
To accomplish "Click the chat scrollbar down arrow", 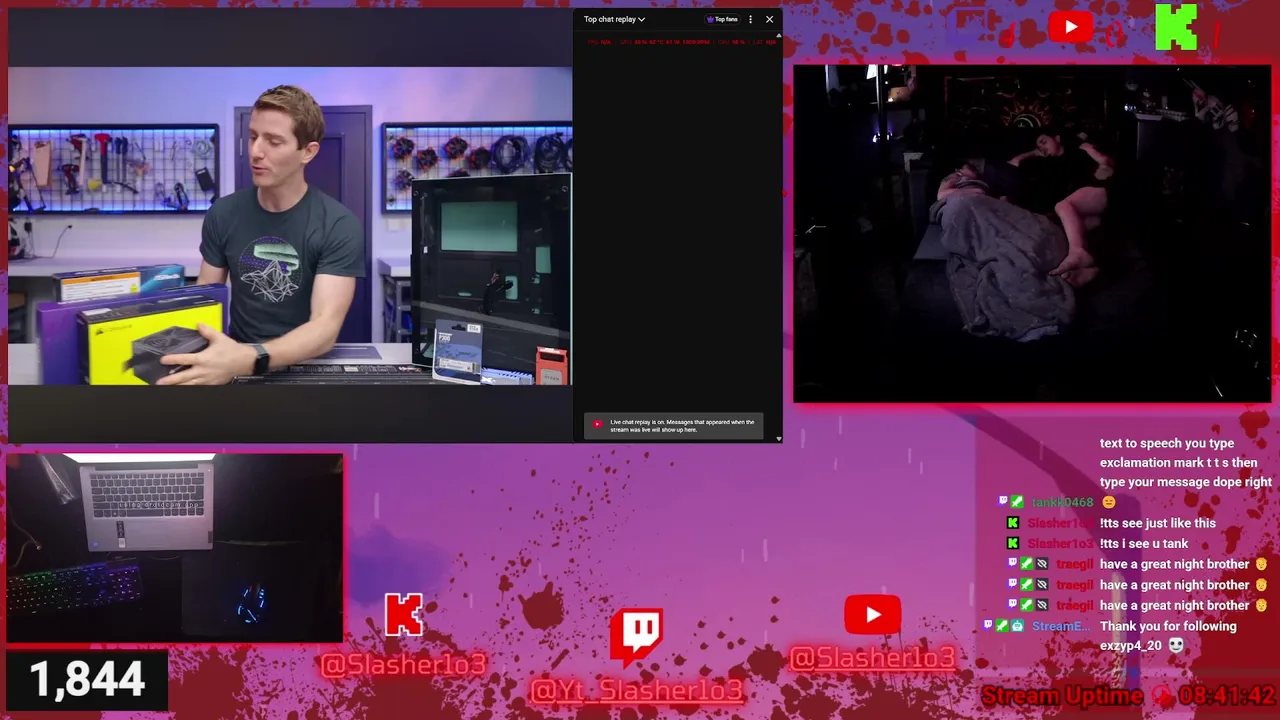I will tap(779, 438).
